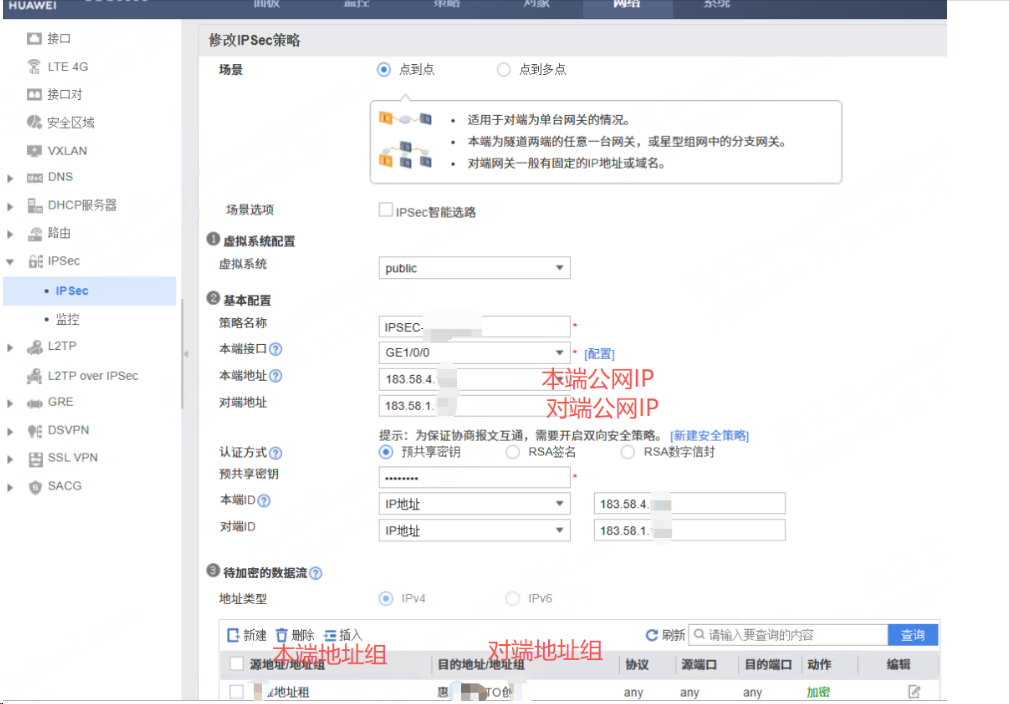The height and width of the screenshot is (704, 1009).
Task: Click the 查询 search button
Action: click(912, 635)
